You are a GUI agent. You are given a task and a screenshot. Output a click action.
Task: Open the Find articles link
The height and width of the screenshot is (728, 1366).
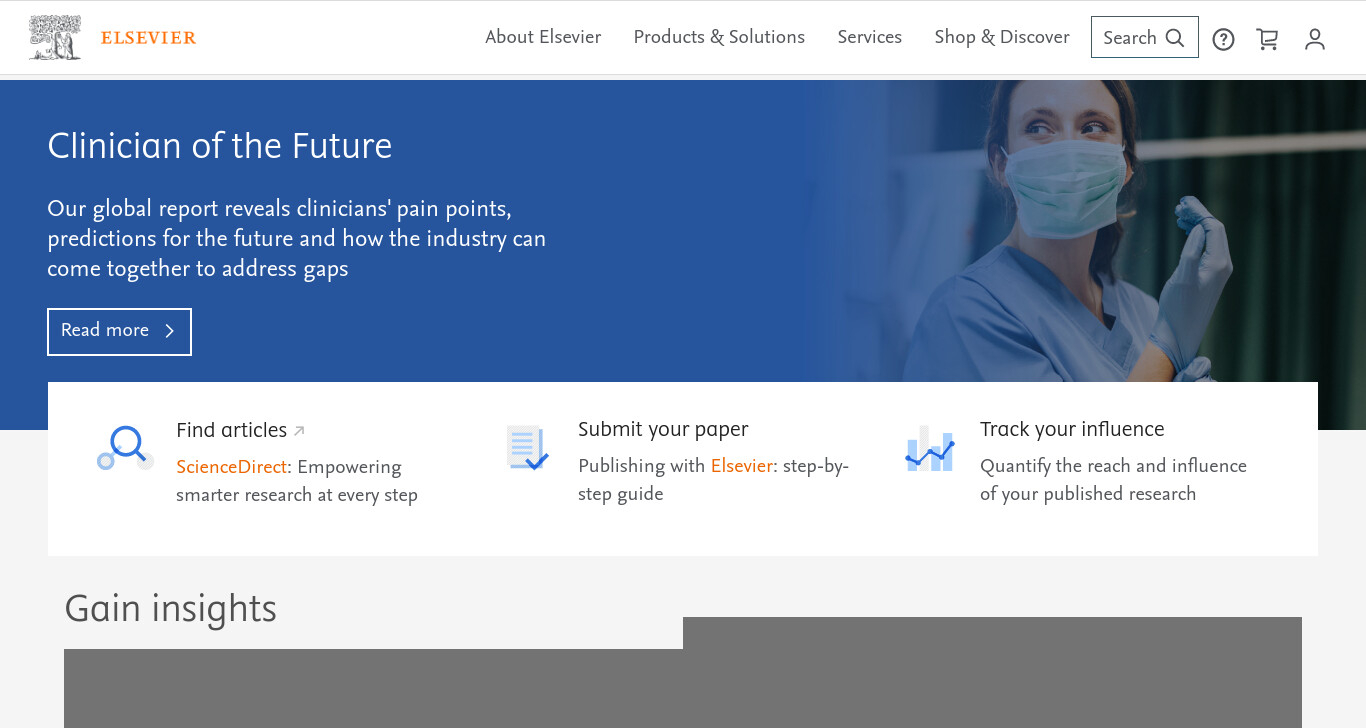pos(231,430)
